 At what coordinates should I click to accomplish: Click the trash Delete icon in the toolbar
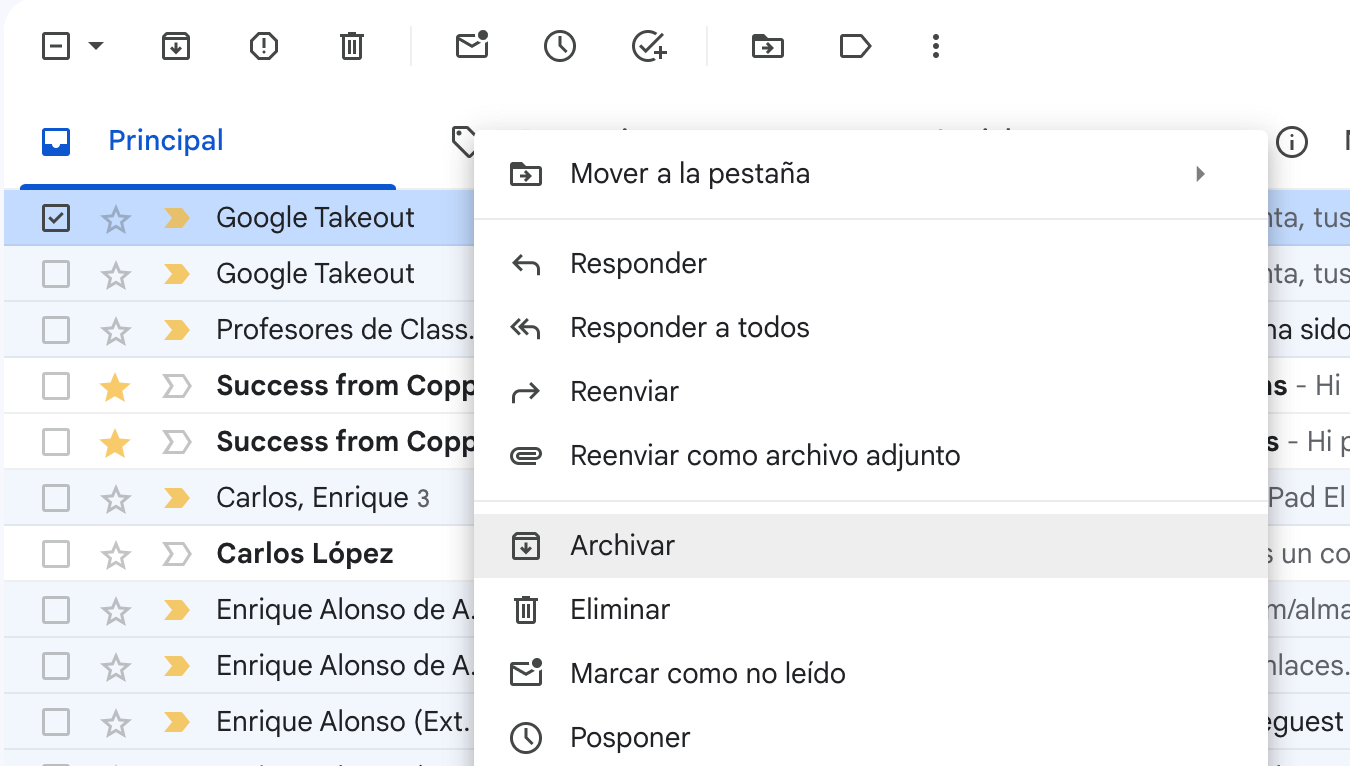pyautogui.click(x=352, y=46)
